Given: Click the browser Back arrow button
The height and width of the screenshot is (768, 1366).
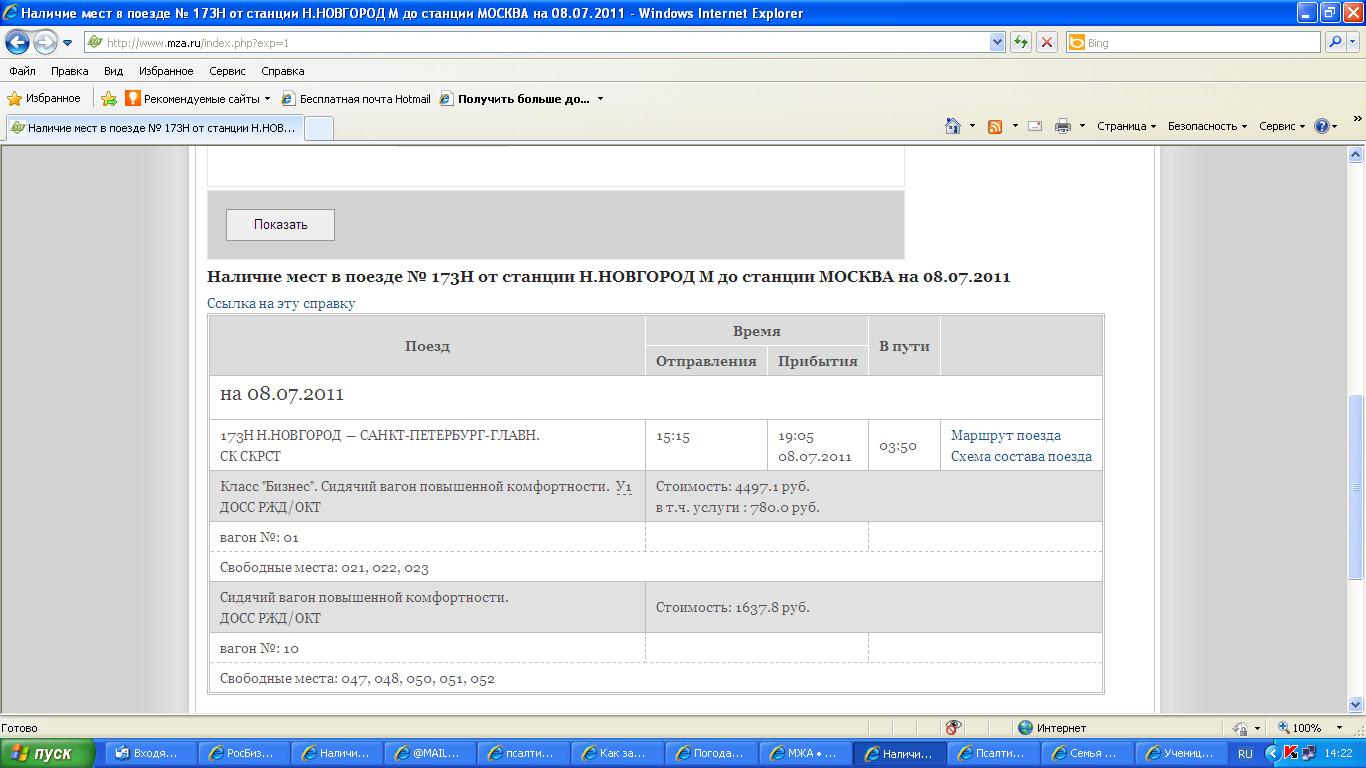Looking at the screenshot, I should [x=18, y=43].
